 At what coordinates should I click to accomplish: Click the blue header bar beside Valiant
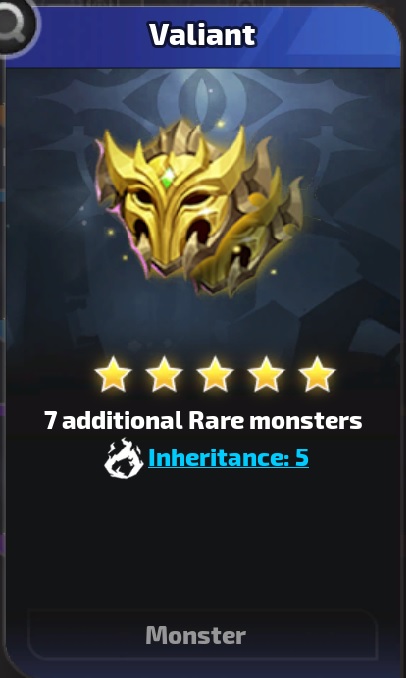click(329, 37)
